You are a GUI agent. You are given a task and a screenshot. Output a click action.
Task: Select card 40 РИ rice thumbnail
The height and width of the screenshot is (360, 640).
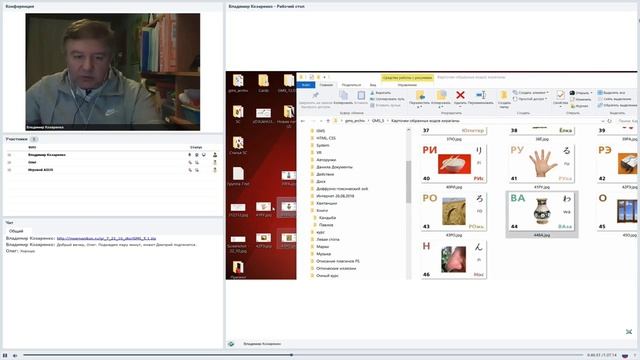(453, 164)
